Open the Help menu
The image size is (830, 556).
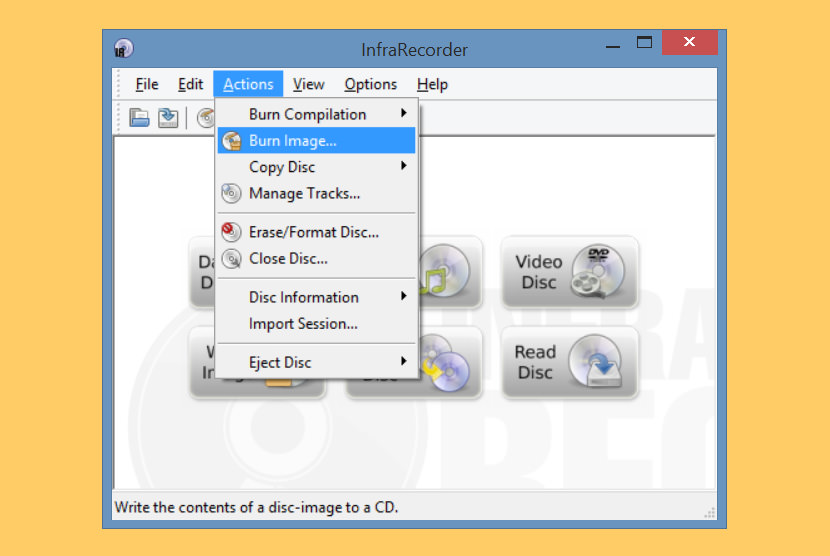click(432, 84)
